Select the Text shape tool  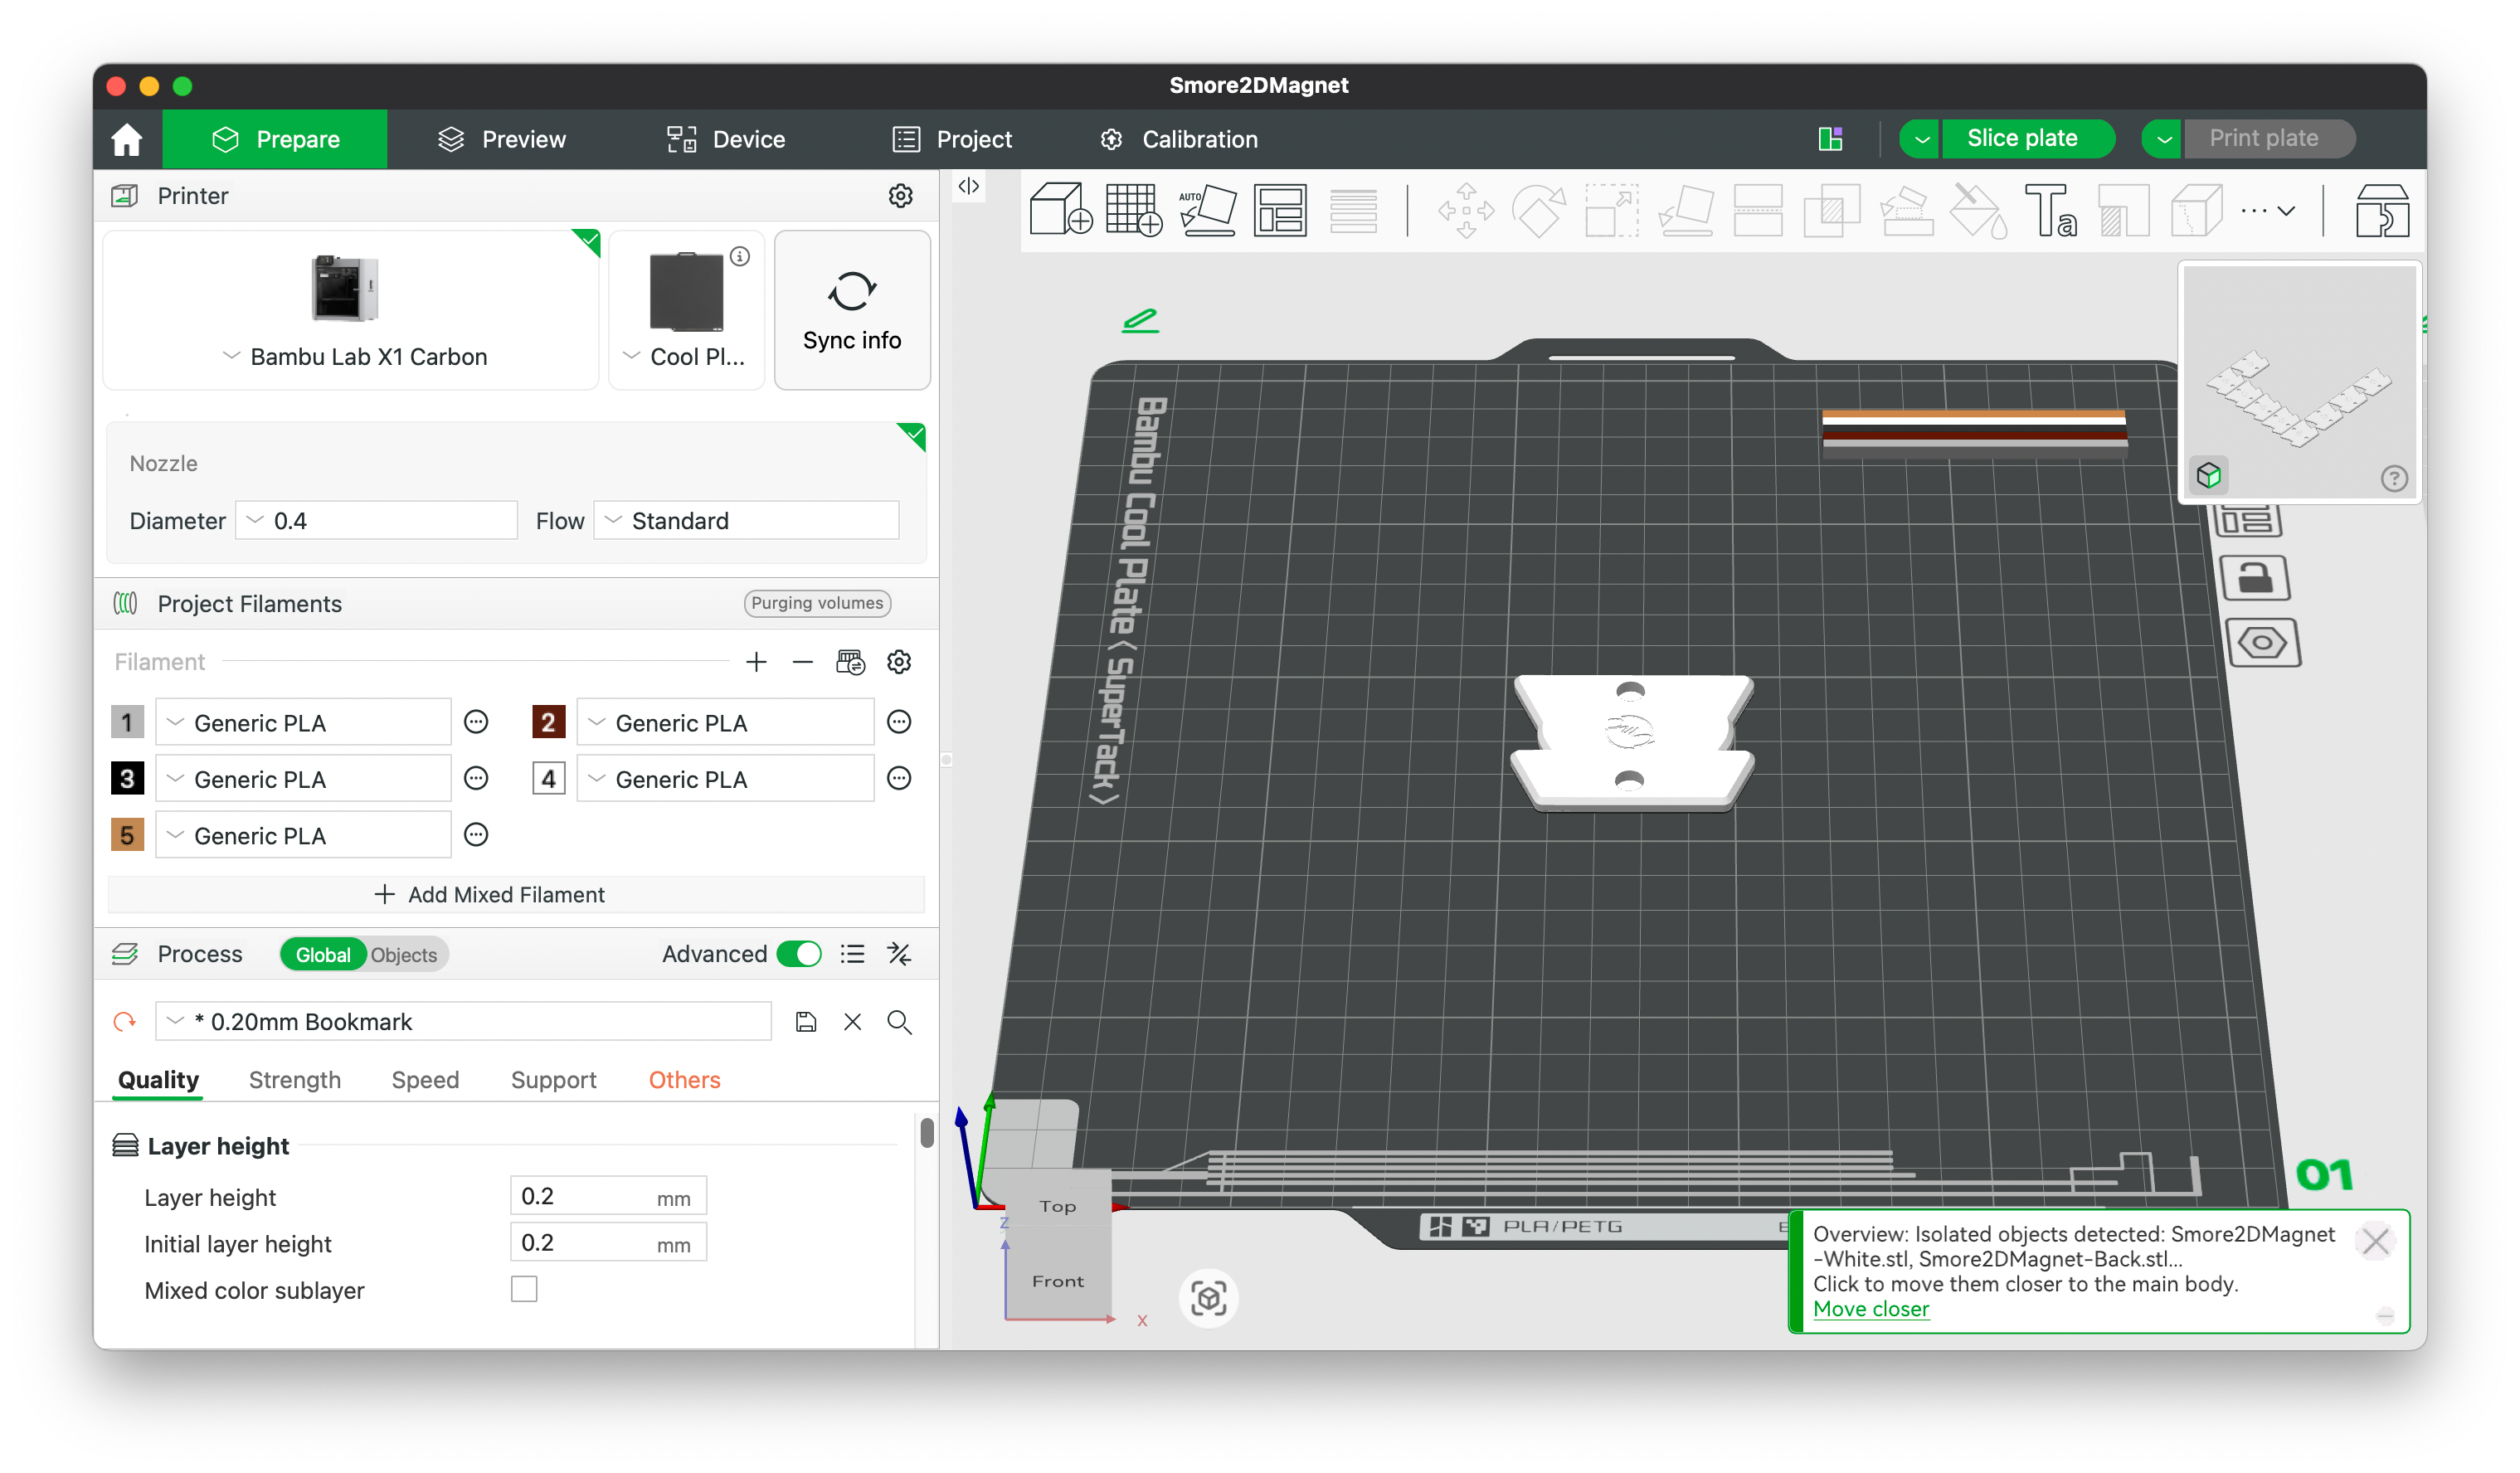pyautogui.click(x=2050, y=210)
